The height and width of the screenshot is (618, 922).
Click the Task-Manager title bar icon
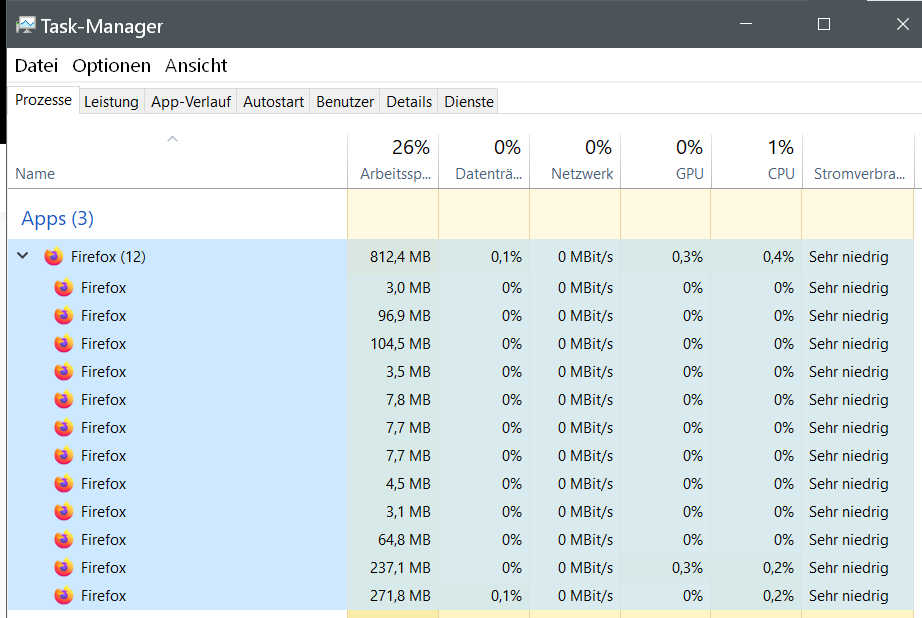click(x=25, y=25)
